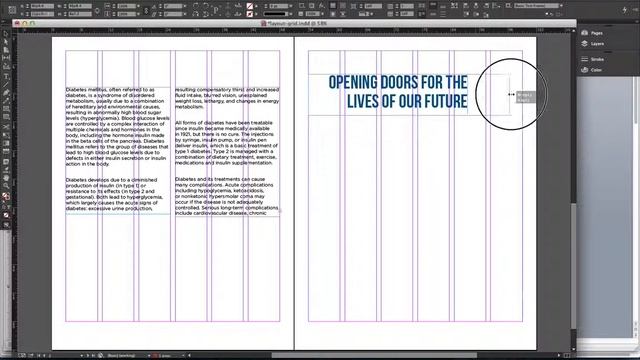Select the Scissors tool
Screen dimensions: 640x360
[6, 127]
